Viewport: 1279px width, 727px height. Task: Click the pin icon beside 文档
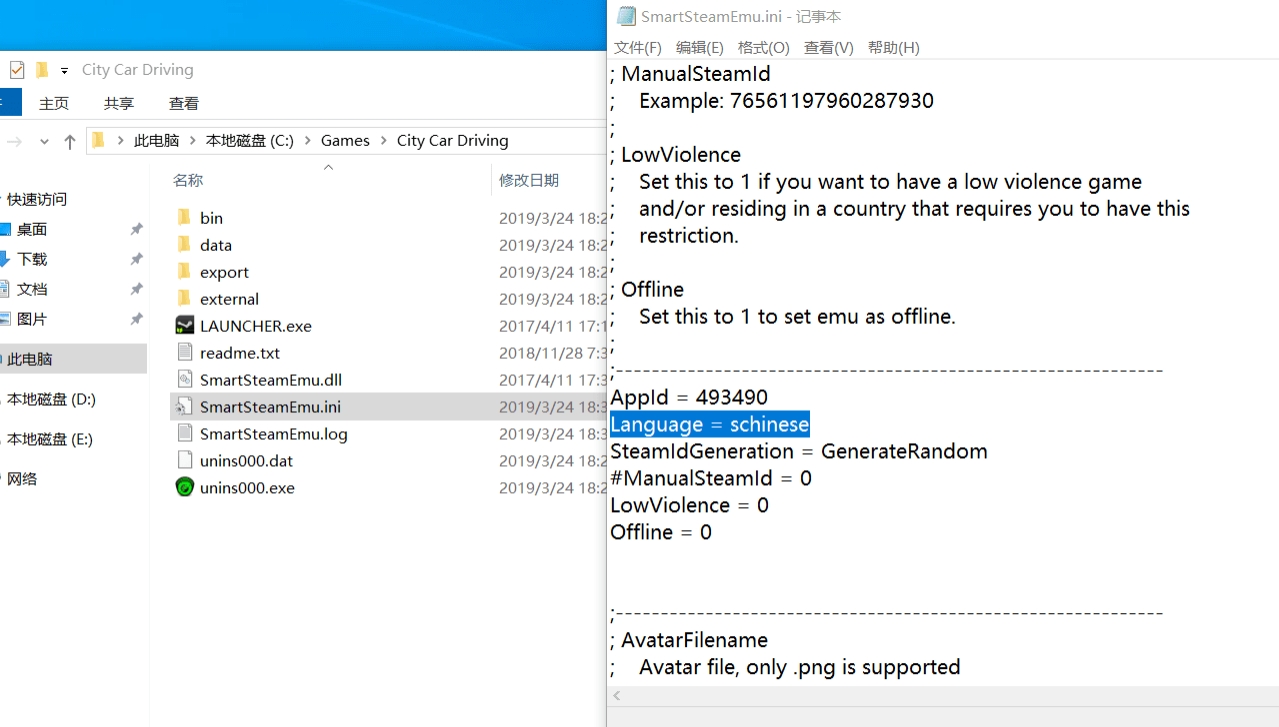coord(136,289)
